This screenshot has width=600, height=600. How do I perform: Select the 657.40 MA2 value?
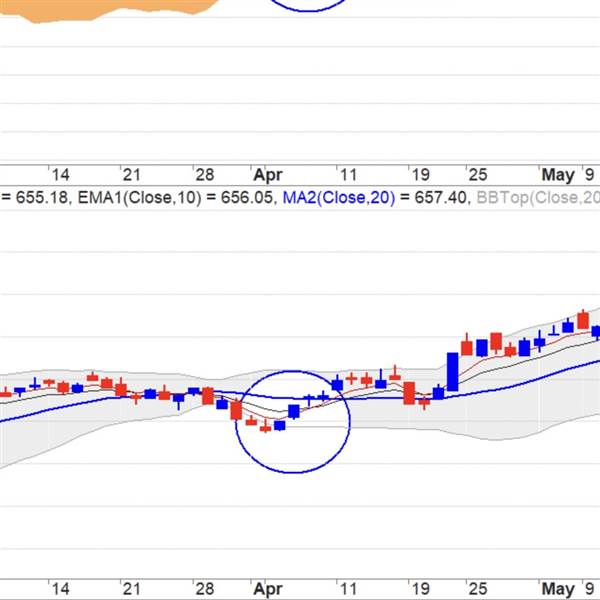pos(440,197)
